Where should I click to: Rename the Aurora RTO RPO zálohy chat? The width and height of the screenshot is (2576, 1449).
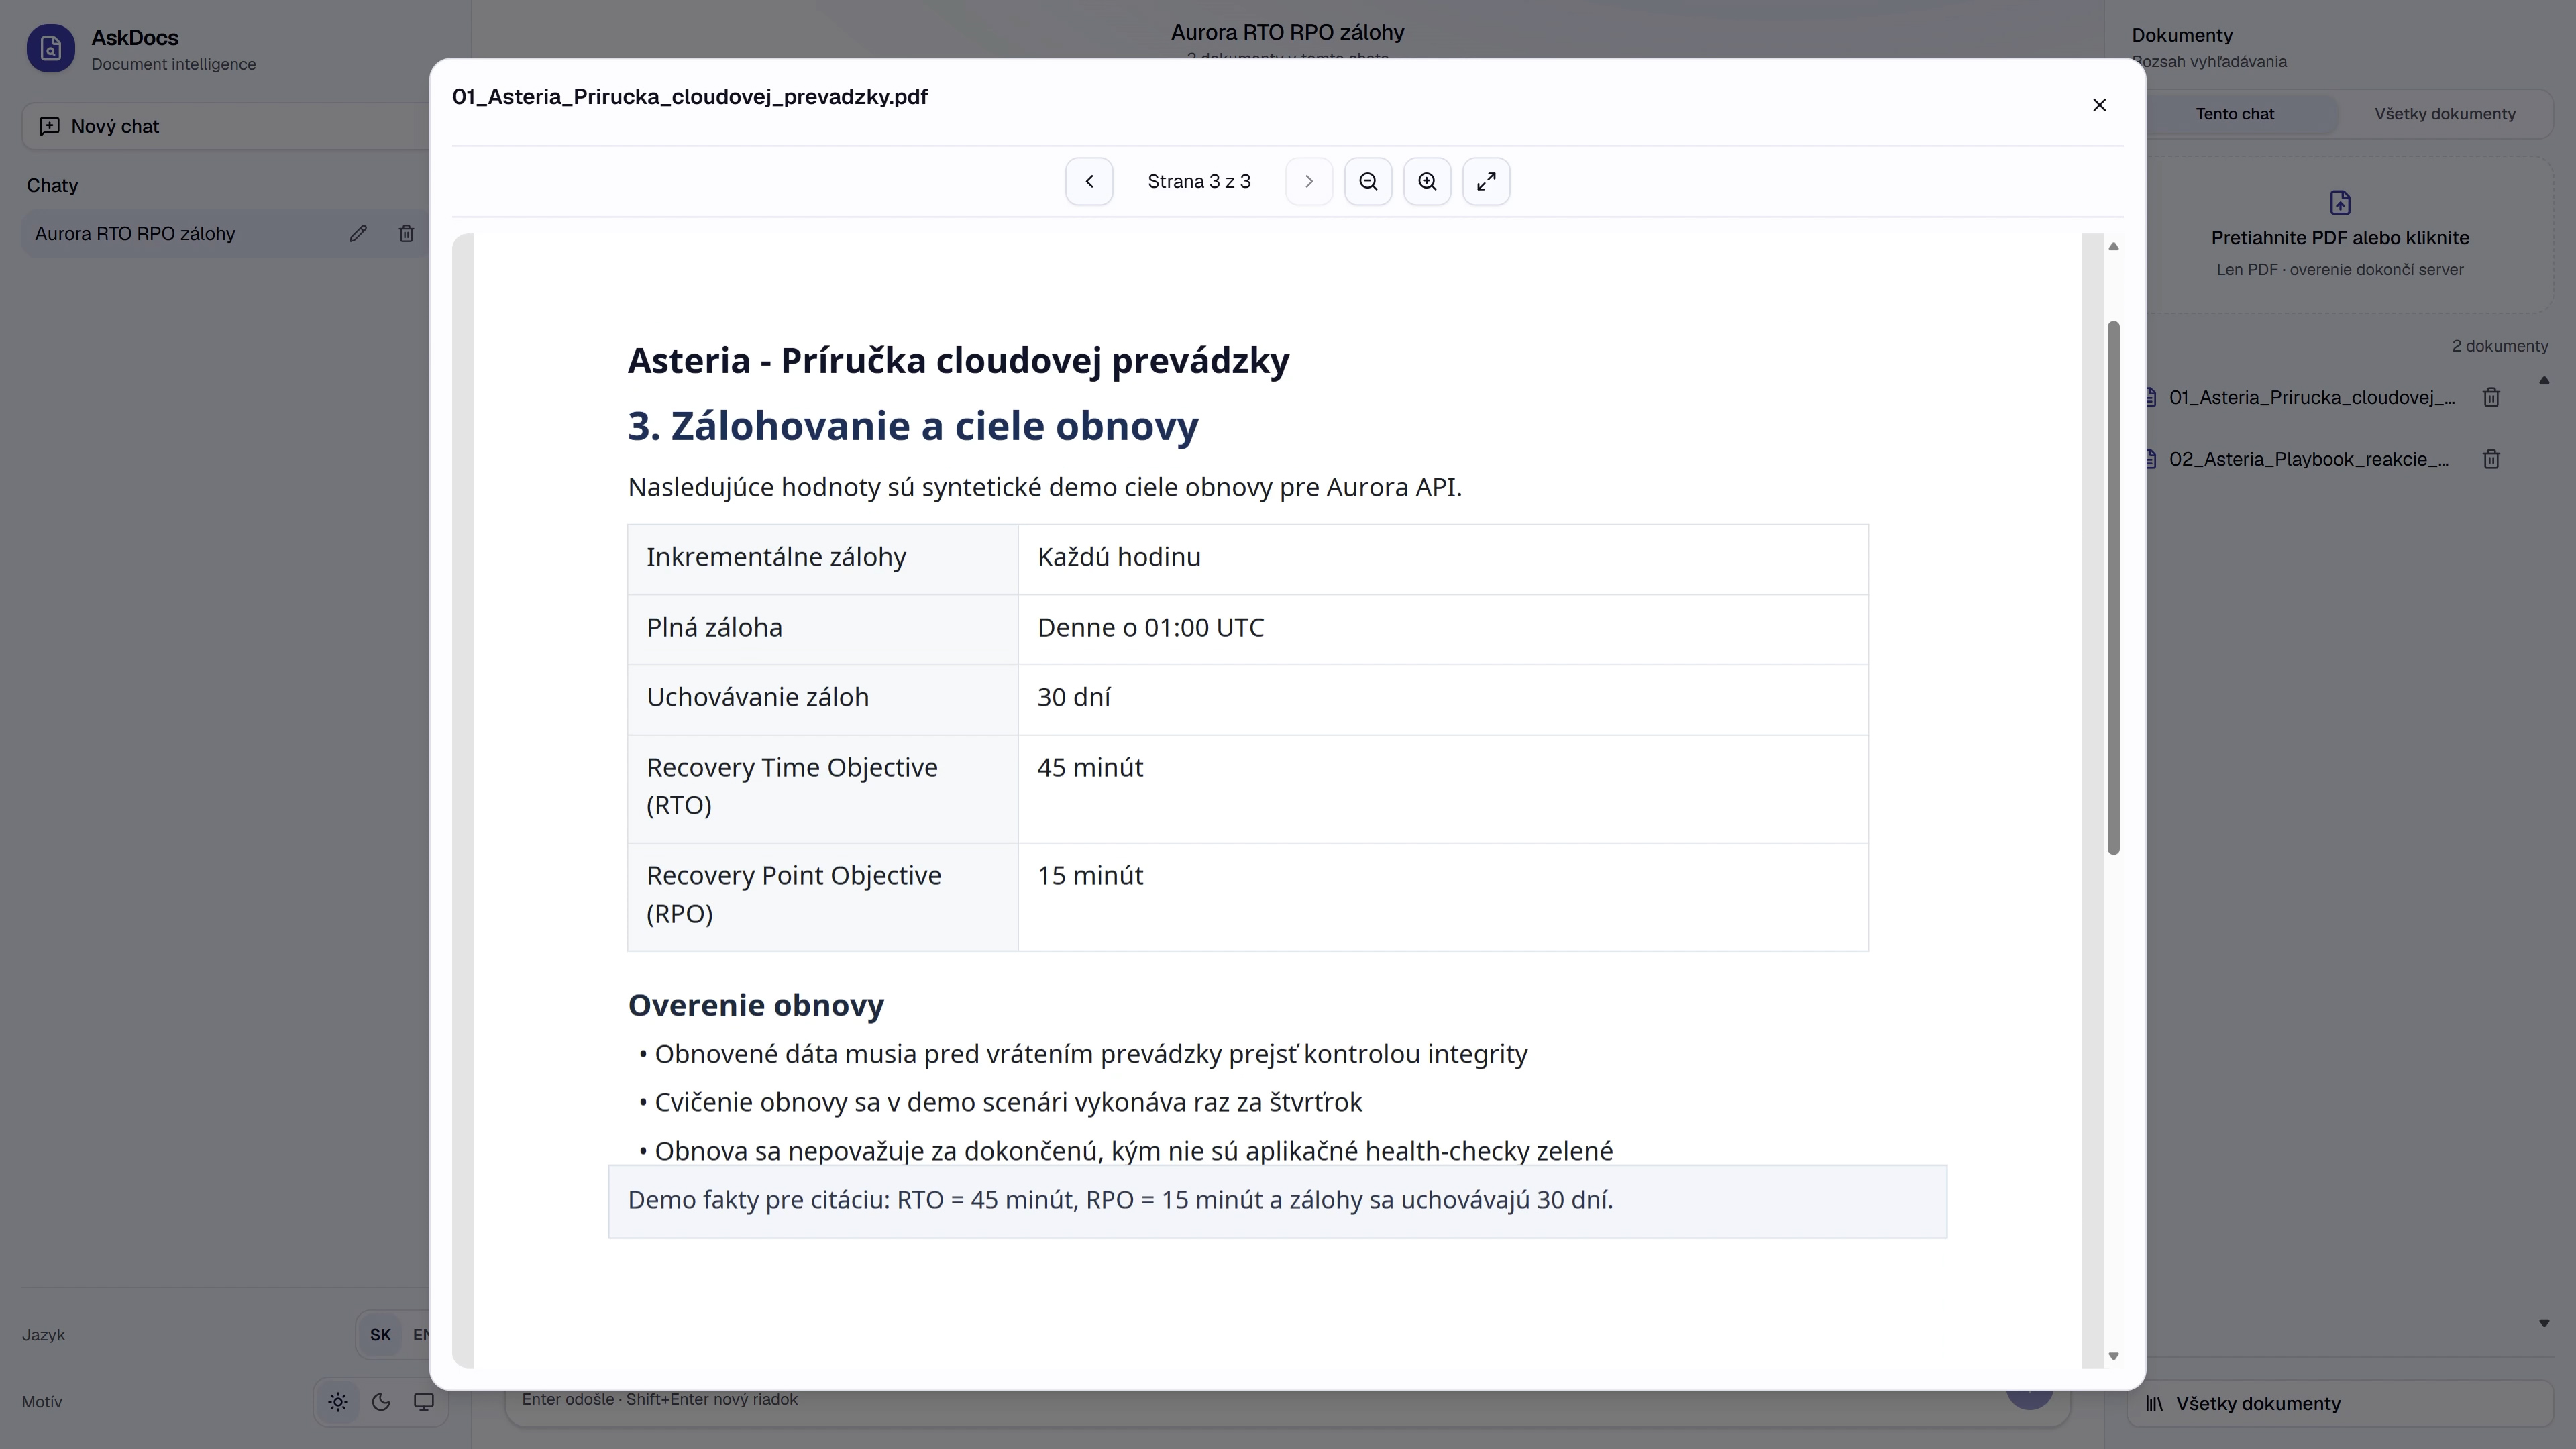click(x=358, y=233)
